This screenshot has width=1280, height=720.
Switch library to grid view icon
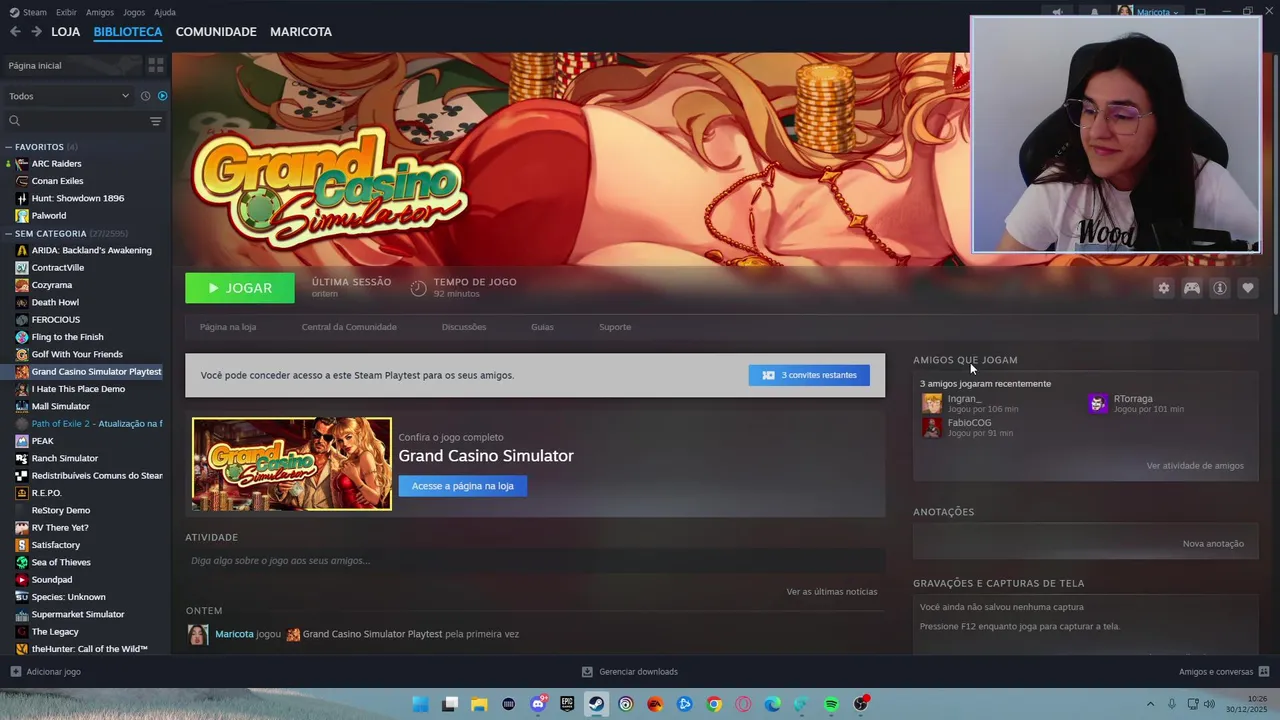tap(156, 65)
